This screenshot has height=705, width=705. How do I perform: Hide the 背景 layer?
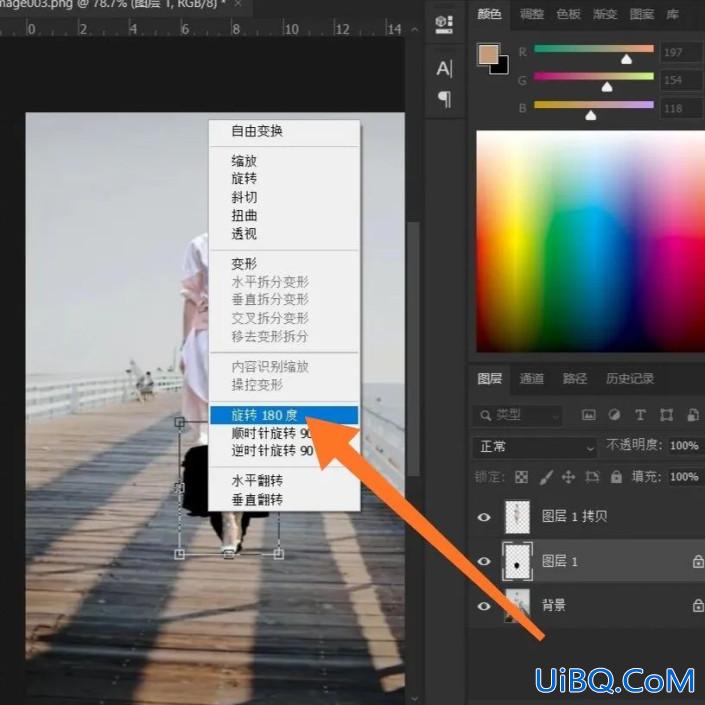coord(484,606)
